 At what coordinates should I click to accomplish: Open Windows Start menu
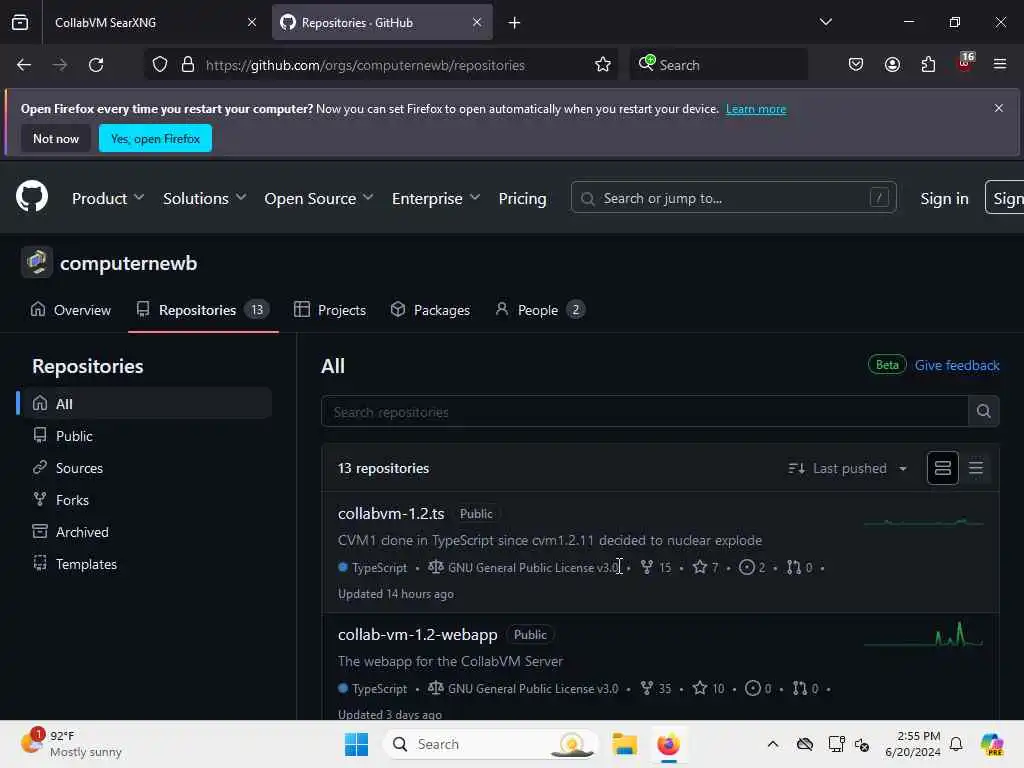356,744
